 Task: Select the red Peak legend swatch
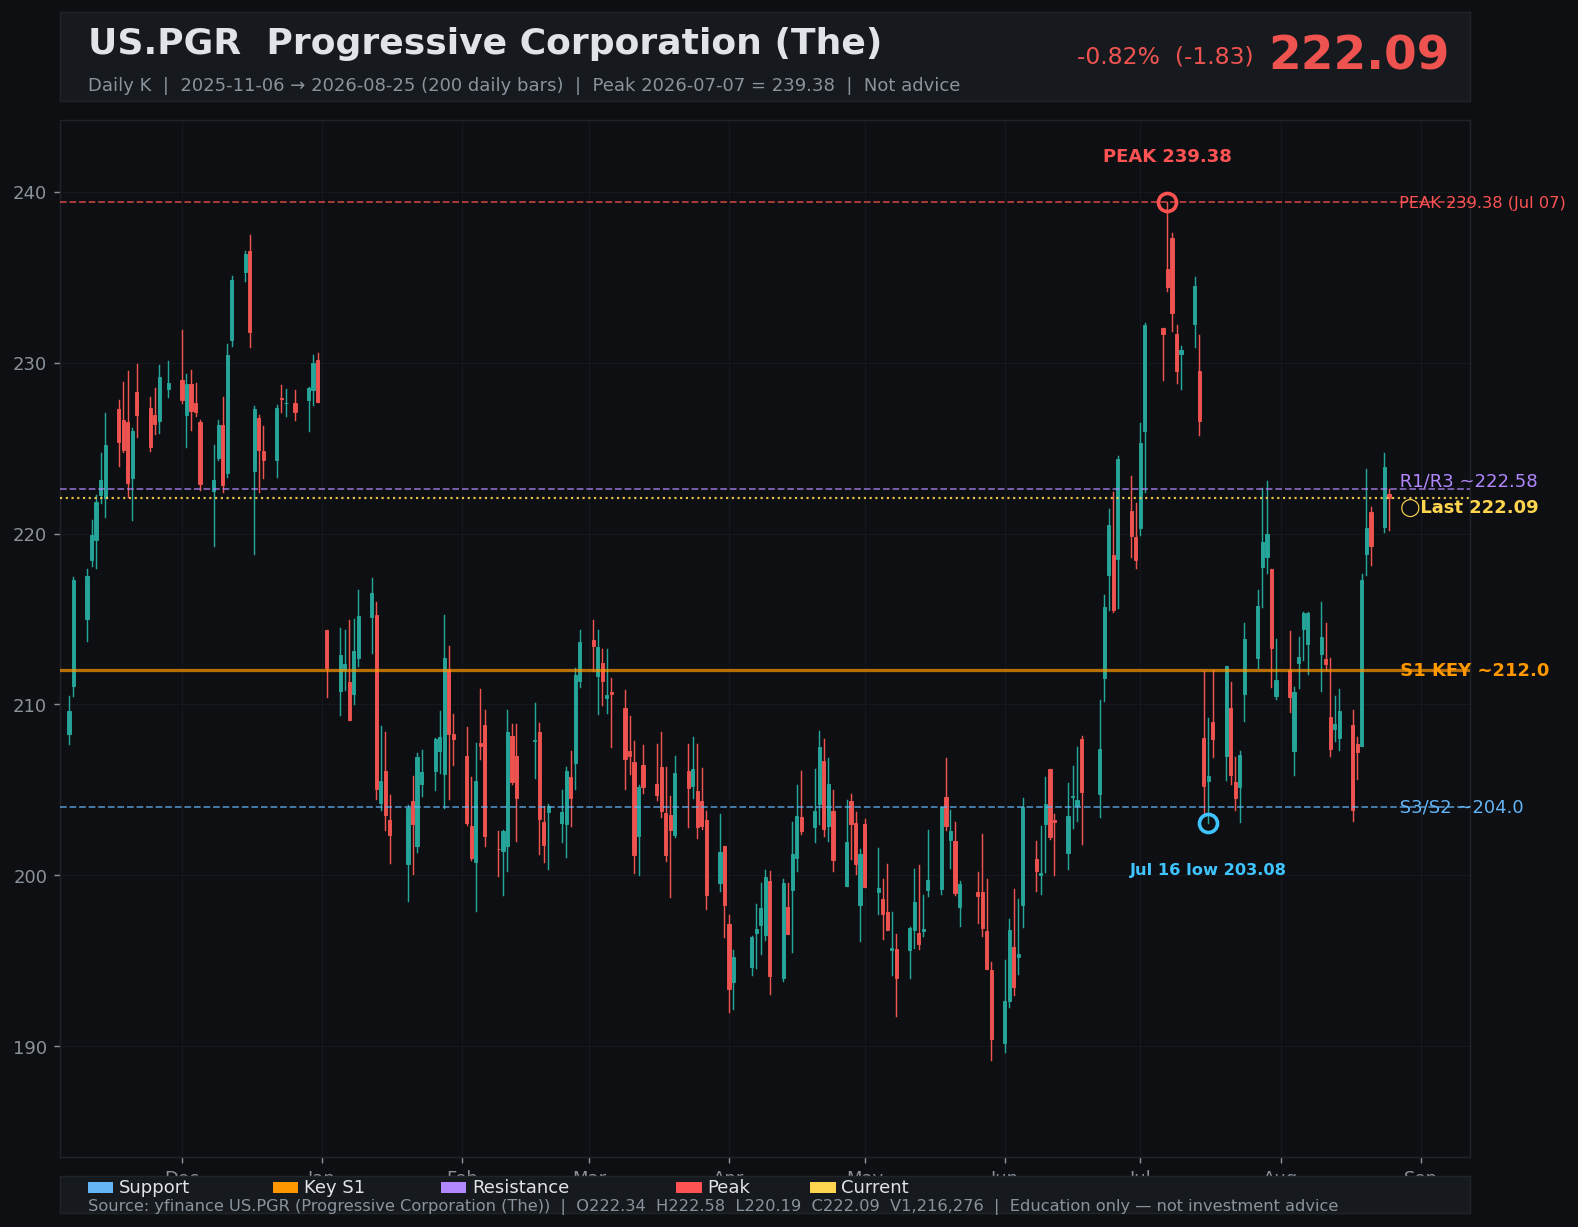689,1187
